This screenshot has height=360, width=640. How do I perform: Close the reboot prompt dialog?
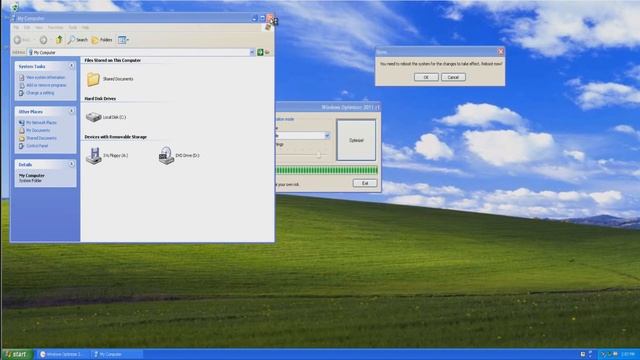(500, 51)
